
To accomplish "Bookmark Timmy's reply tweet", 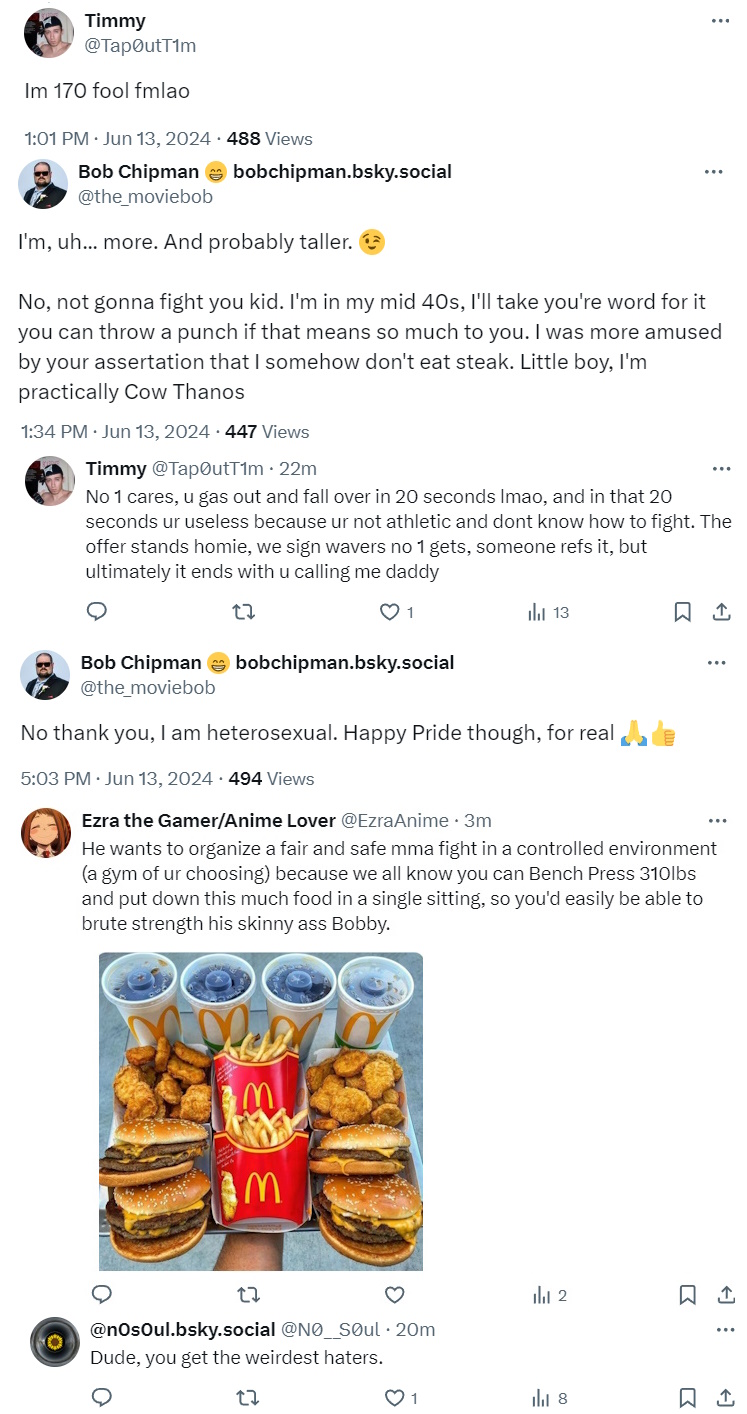I will (x=683, y=612).
